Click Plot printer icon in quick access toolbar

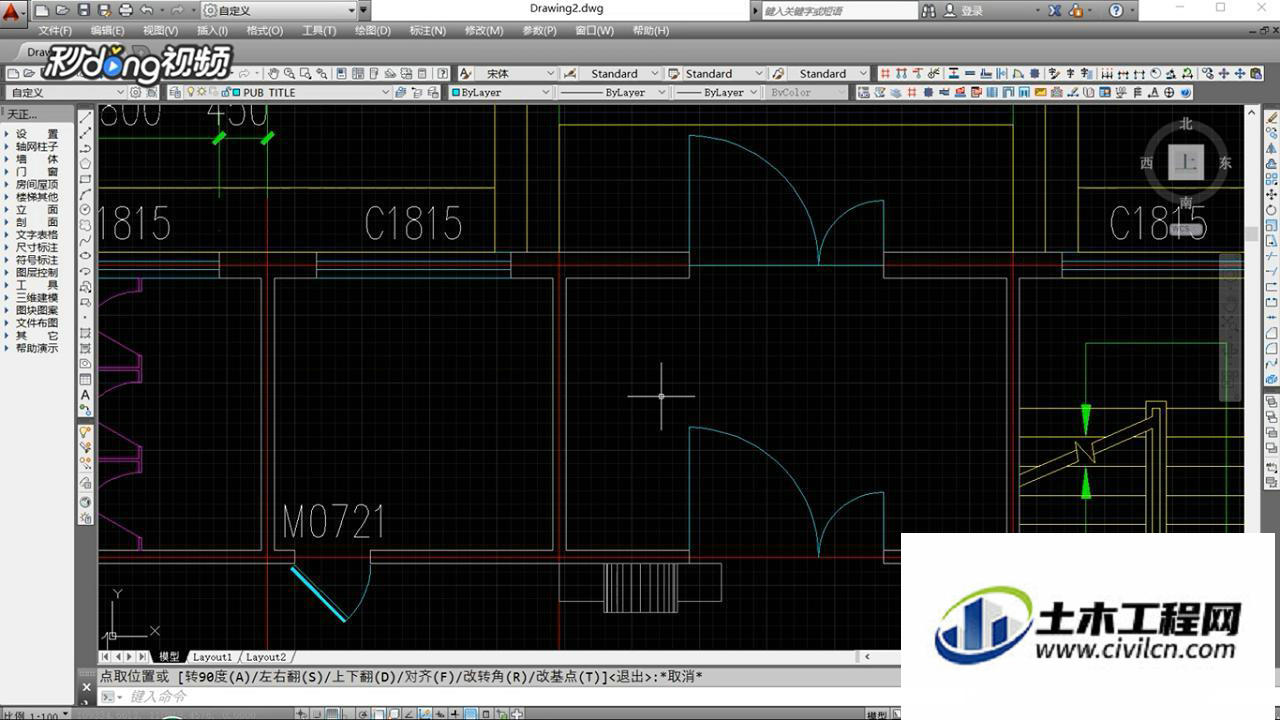coord(126,10)
